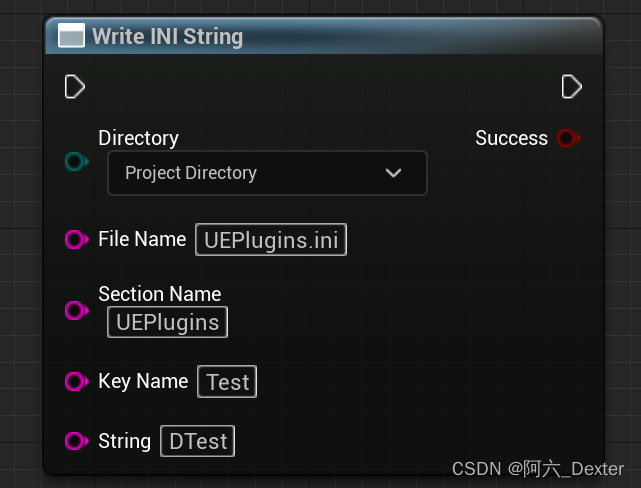This screenshot has width=641, height=488.
Task: Select the DTest string value field
Action: click(197, 441)
